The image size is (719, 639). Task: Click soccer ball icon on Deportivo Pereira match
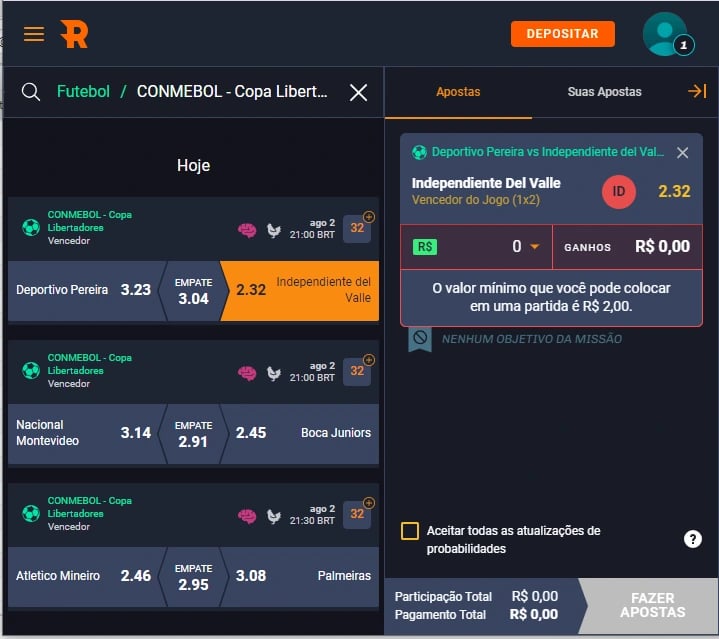click(31, 227)
